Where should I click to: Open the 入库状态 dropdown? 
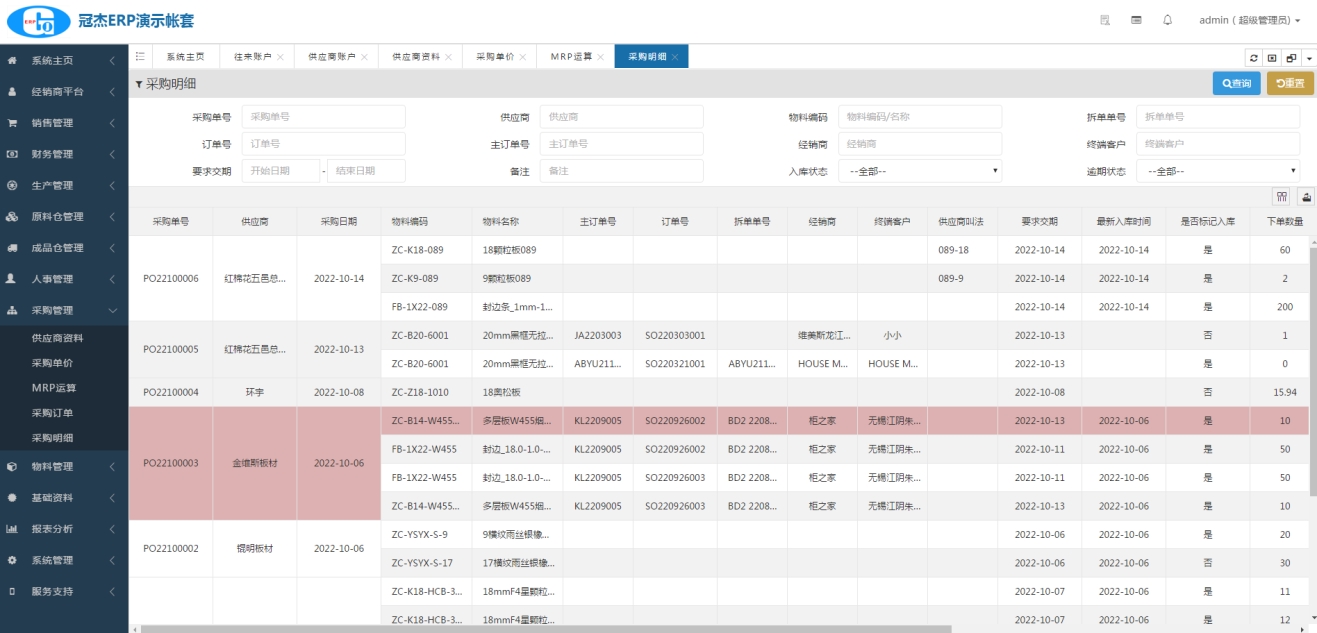coord(919,171)
